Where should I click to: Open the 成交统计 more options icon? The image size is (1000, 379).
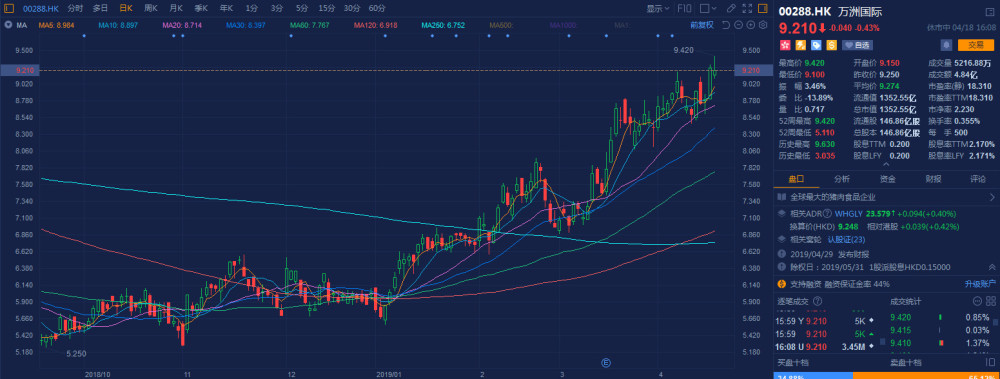click(x=976, y=301)
